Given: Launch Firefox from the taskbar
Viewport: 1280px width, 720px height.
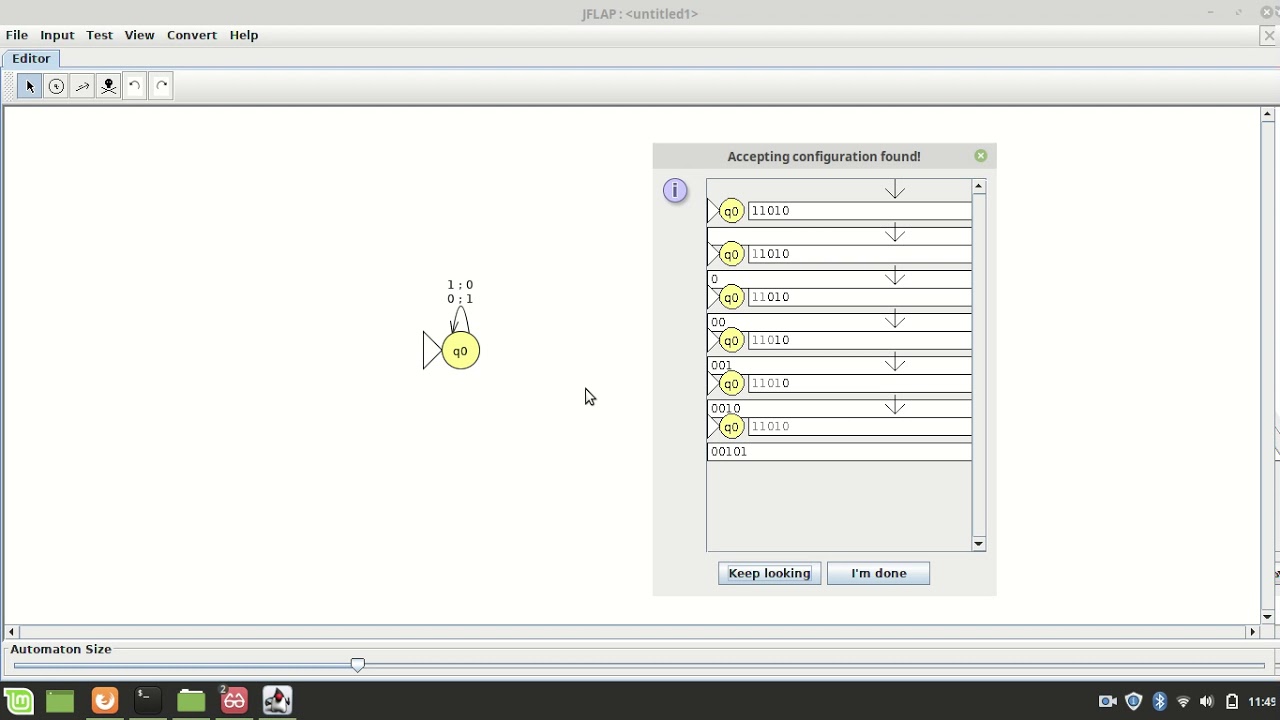Looking at the screenshot, I should pos(104,700).
